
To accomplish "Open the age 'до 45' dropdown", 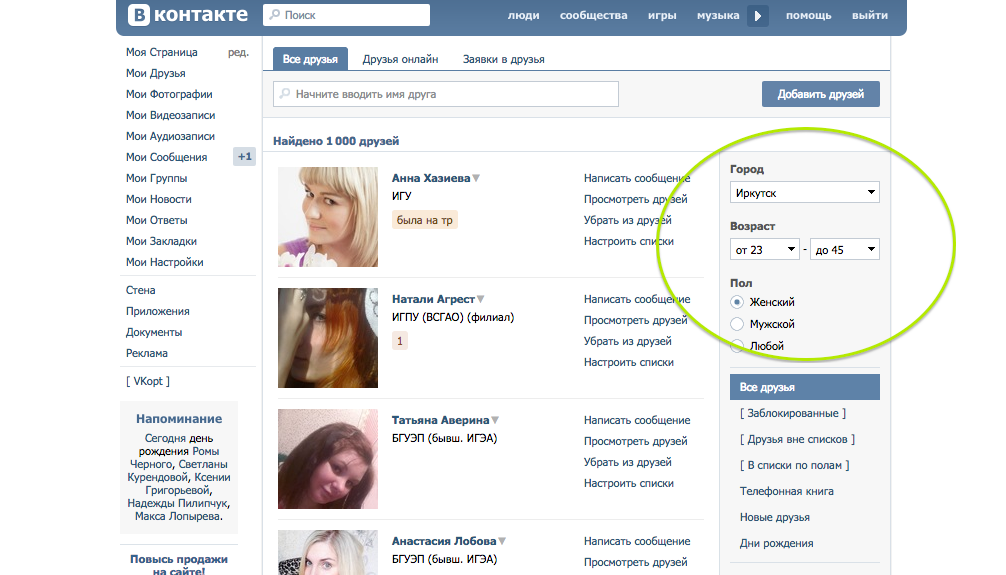I will [x=845, y=250].
